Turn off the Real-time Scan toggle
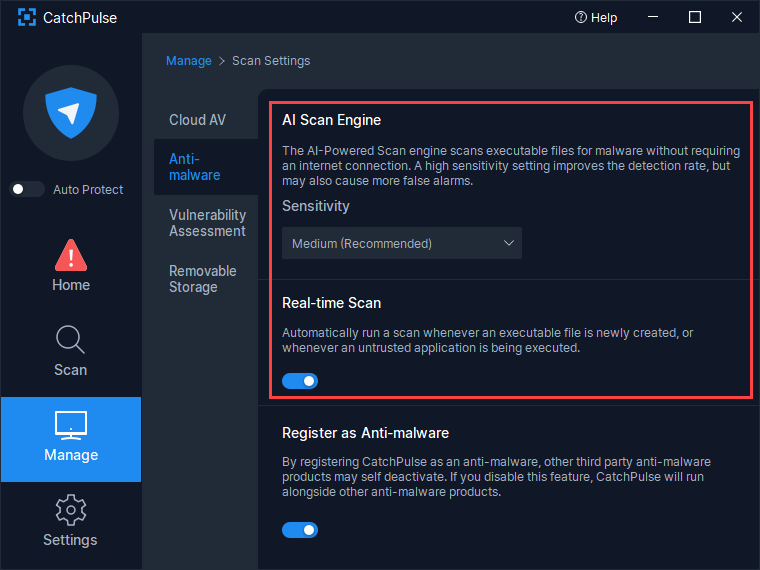This screenshot has height=570, width=760. point(300,381)
